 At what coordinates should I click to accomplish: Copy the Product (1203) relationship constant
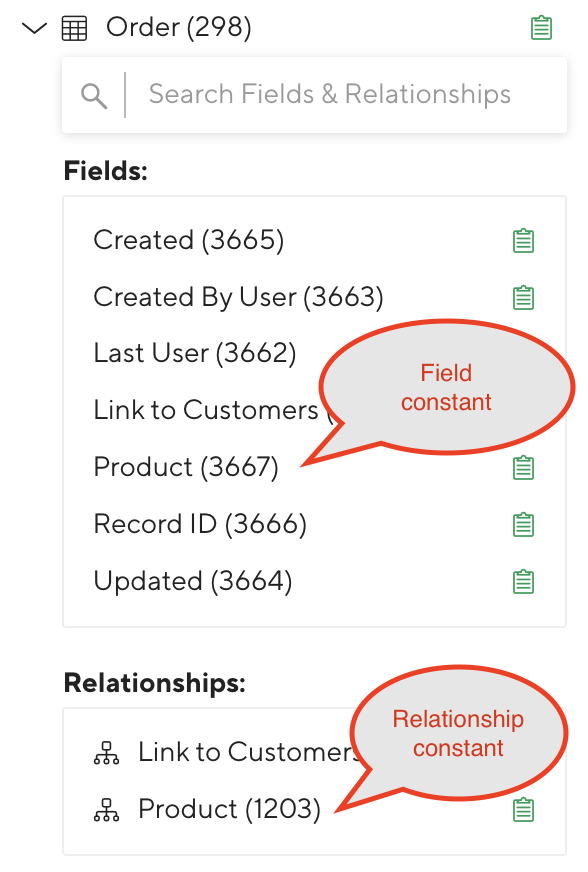click(x=523, y=809)
